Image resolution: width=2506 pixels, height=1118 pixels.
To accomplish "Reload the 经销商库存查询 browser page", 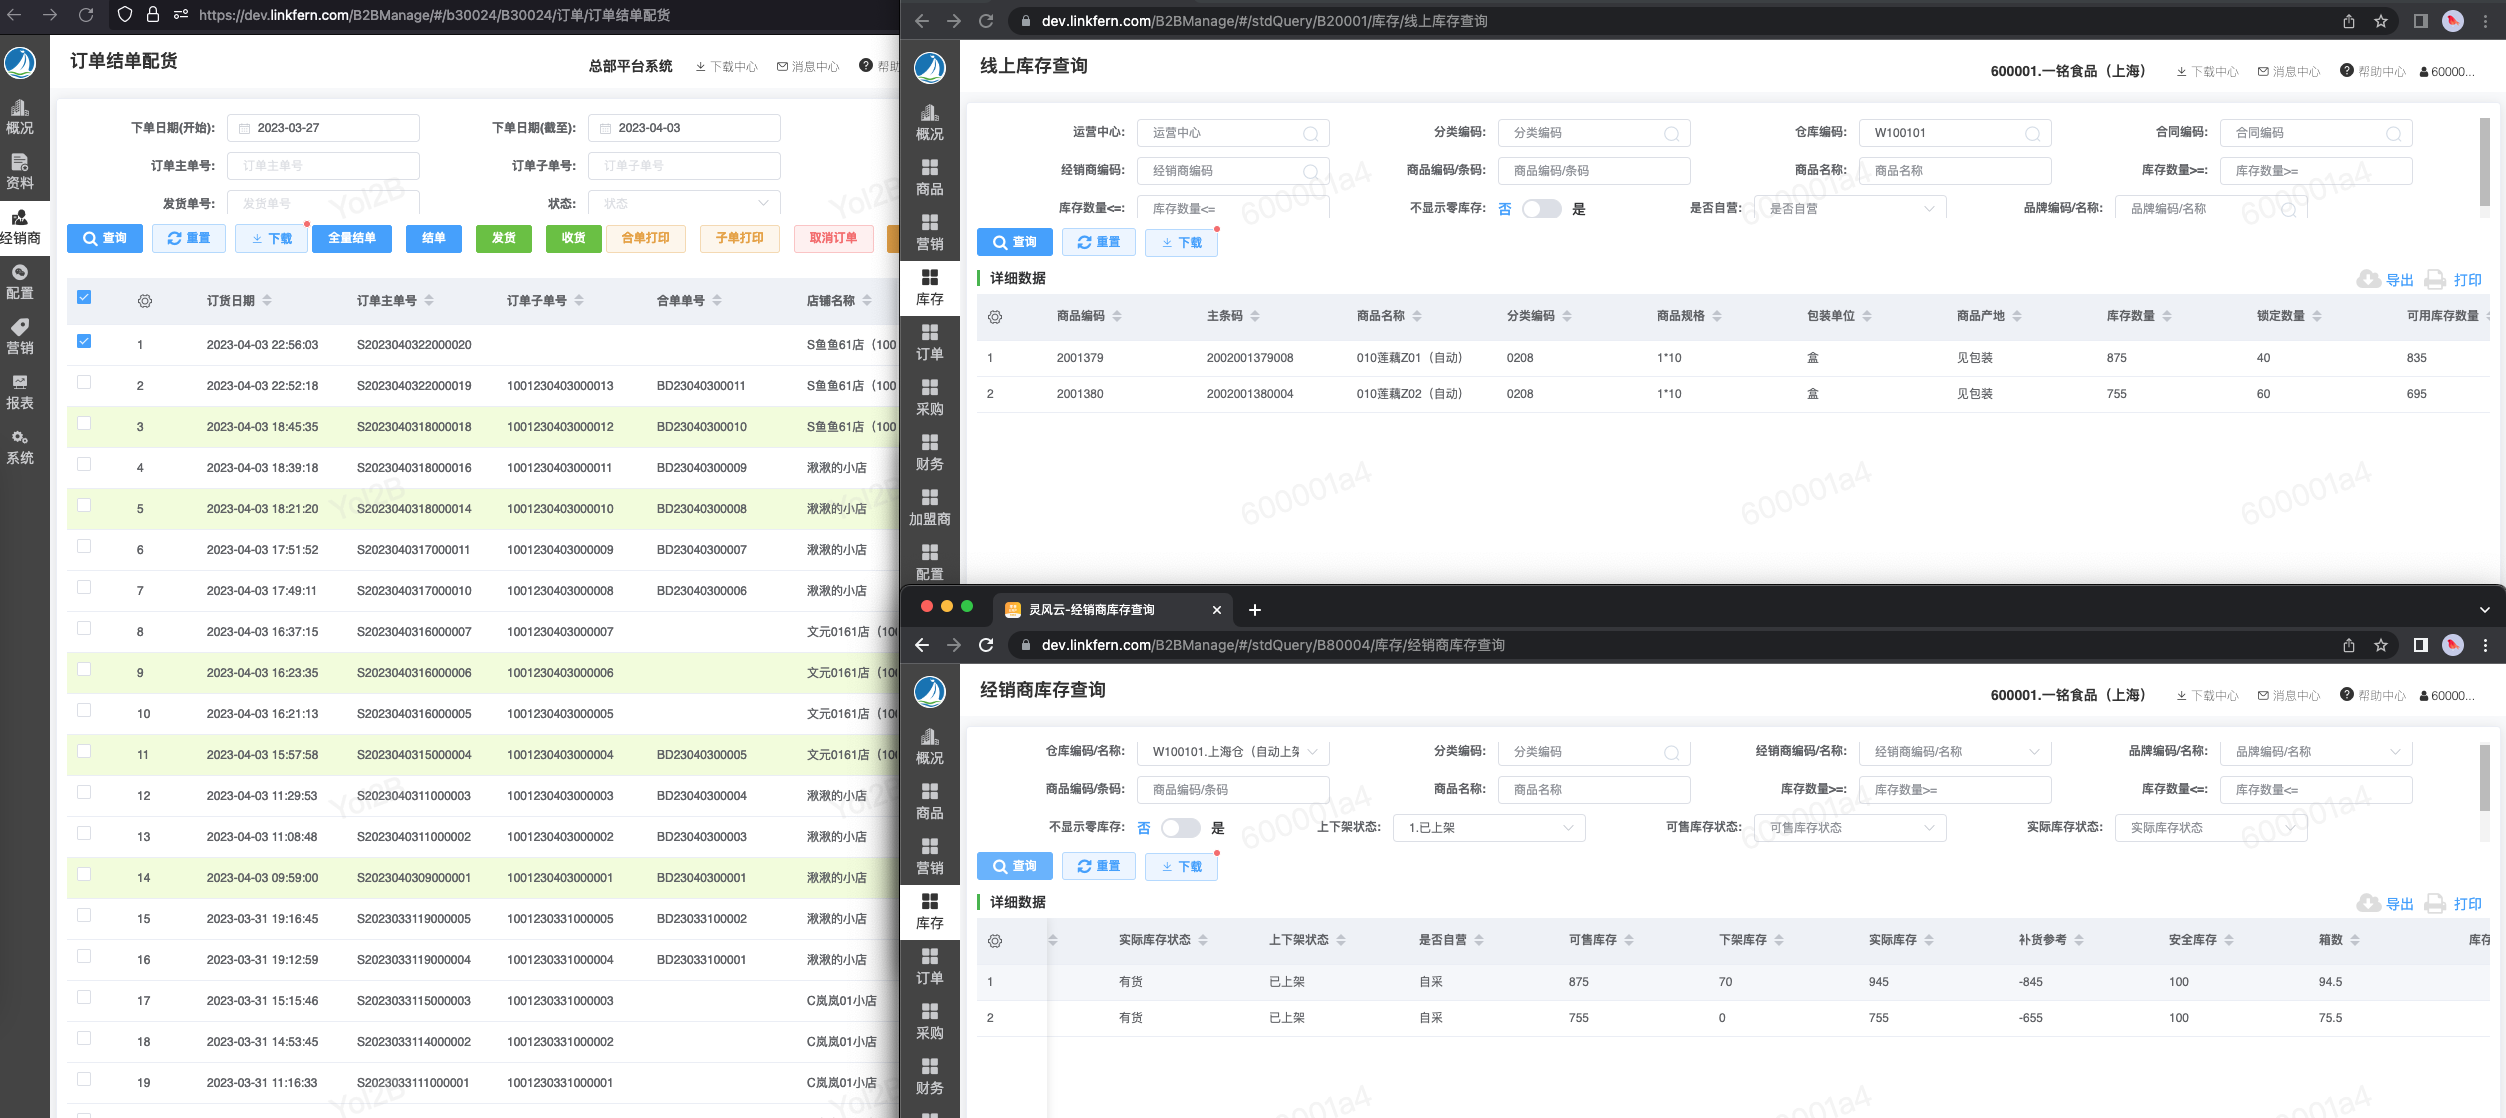I will [x=986, y=645].
